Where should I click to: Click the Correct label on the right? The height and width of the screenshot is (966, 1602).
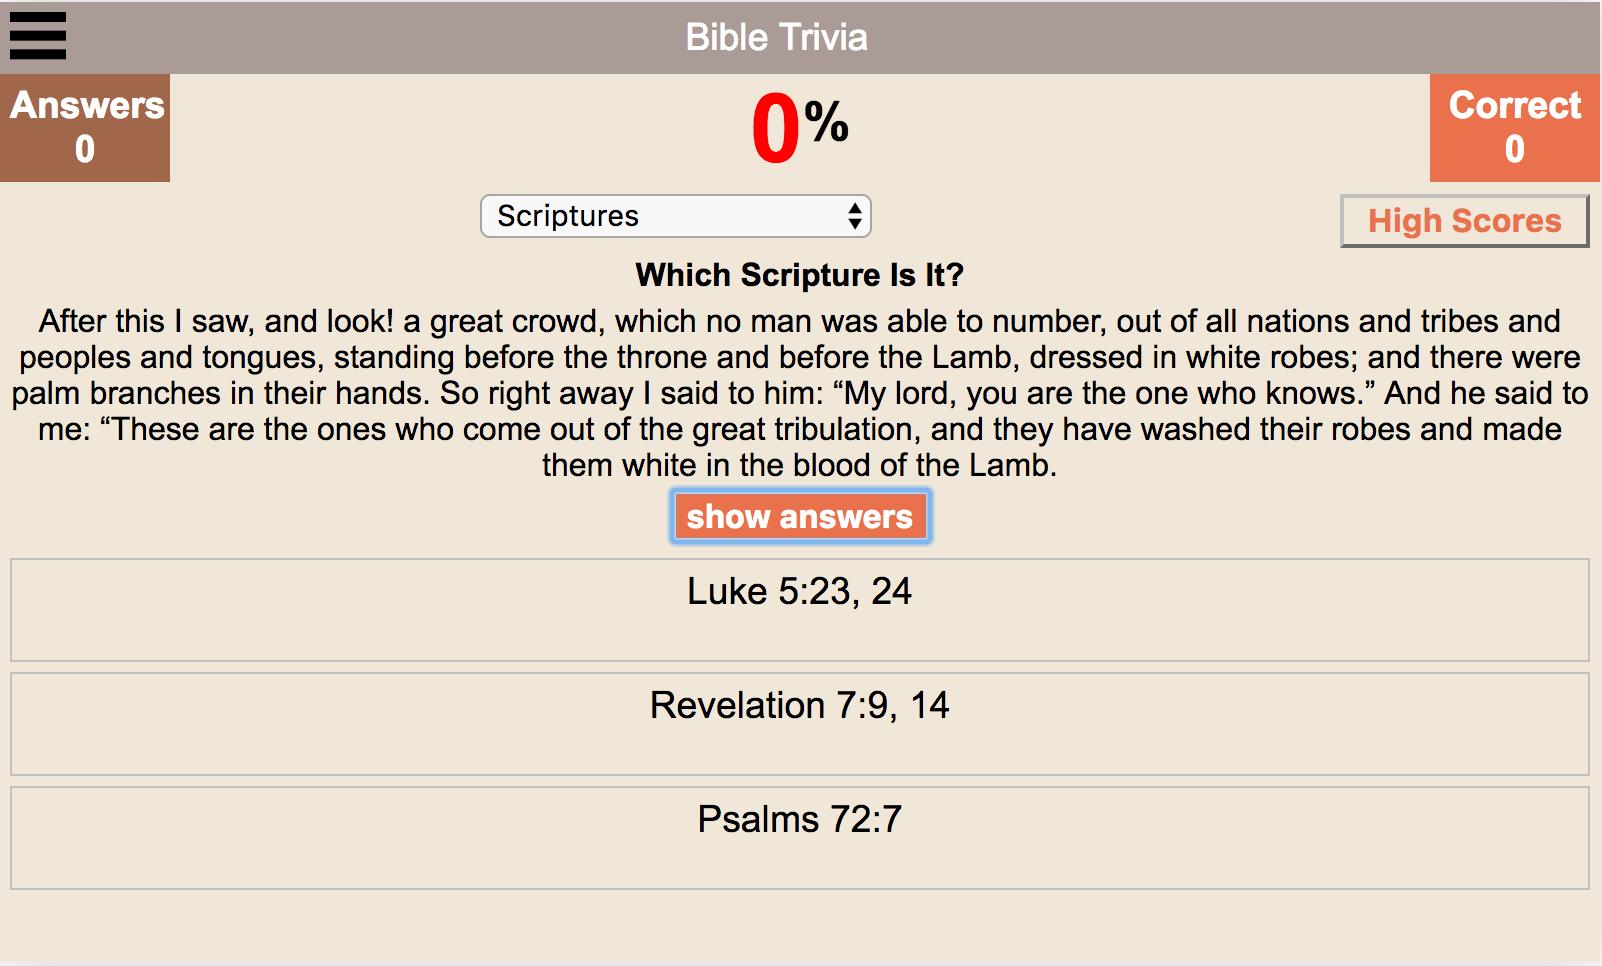[1514, 105]
